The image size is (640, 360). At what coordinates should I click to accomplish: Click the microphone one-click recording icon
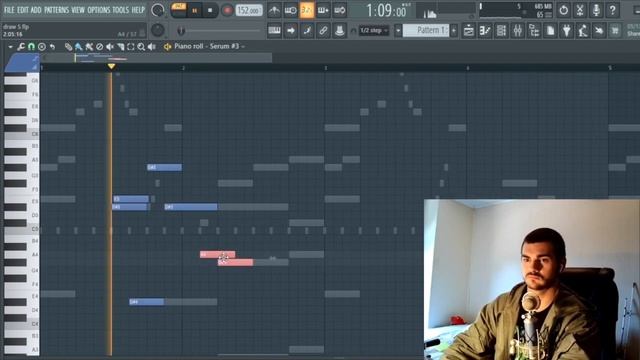[596, 10]
